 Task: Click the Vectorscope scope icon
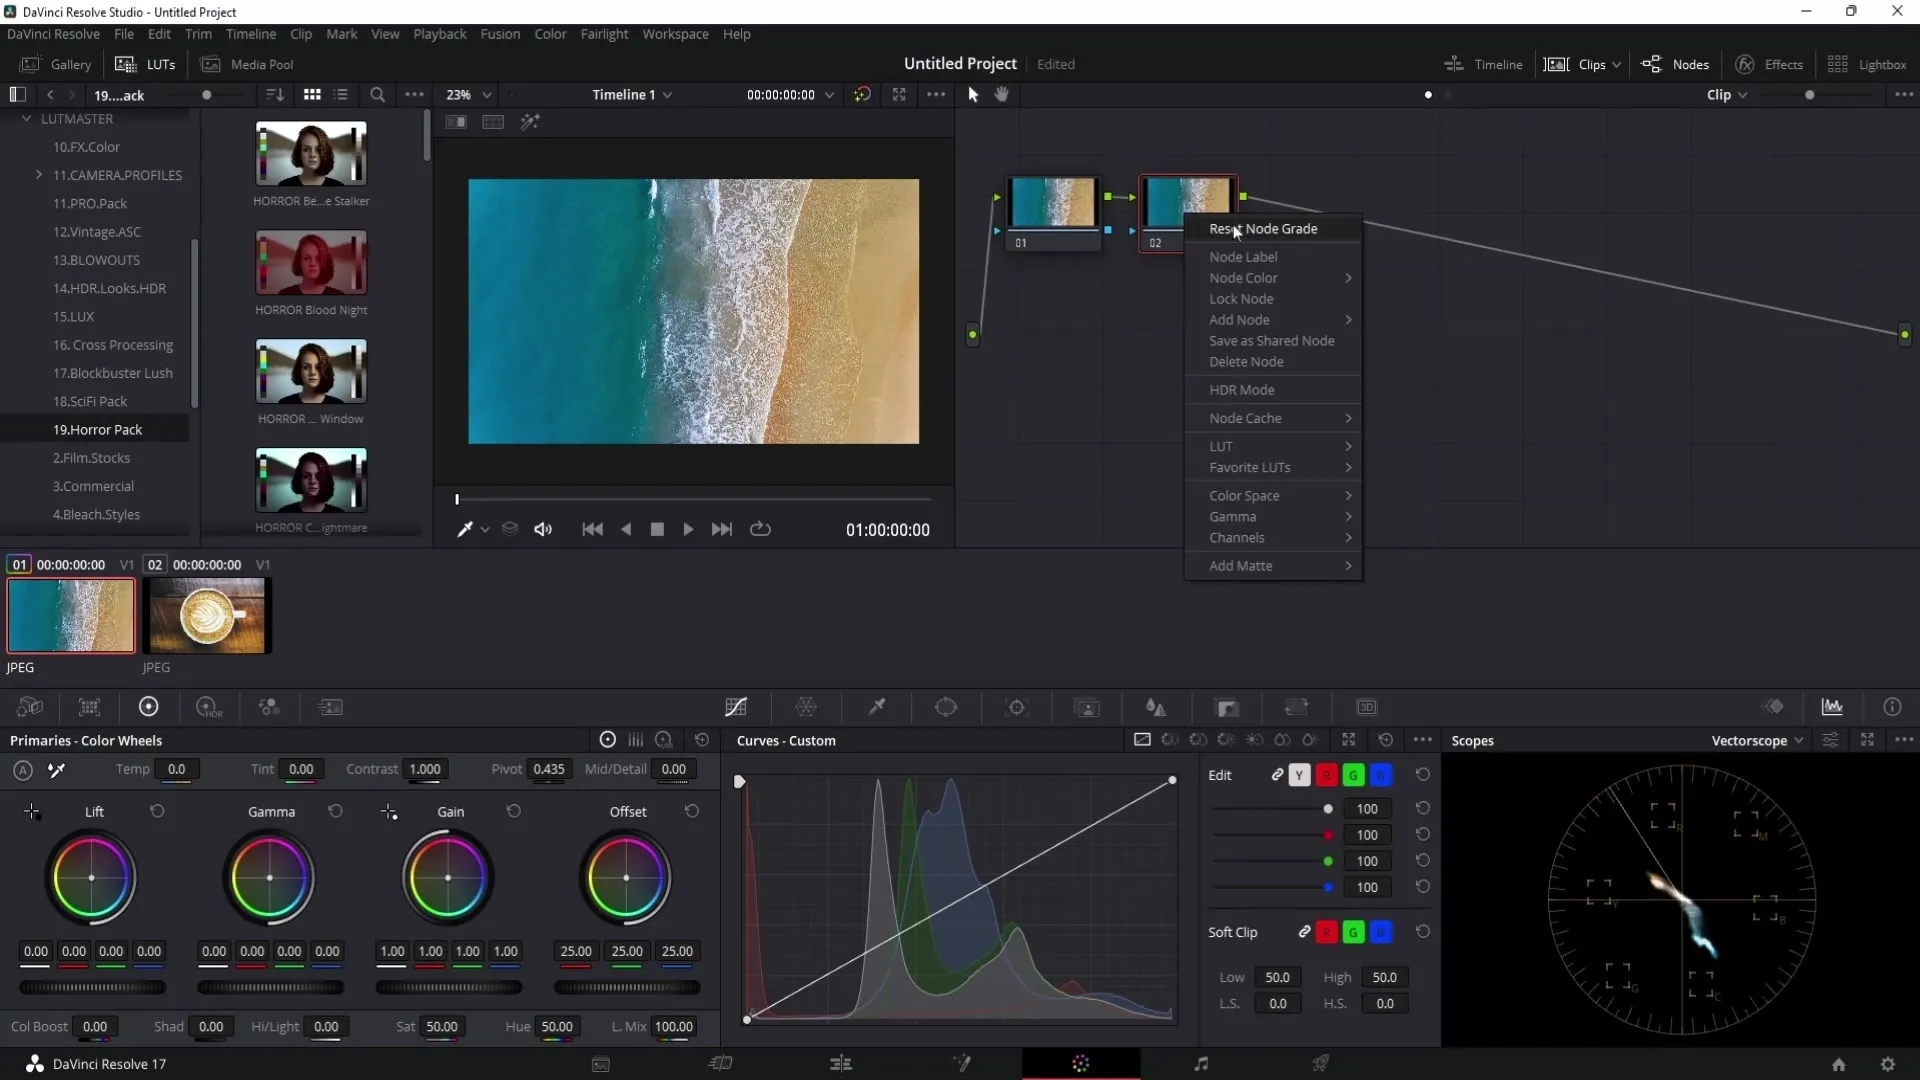click(x=1756, y=740)
